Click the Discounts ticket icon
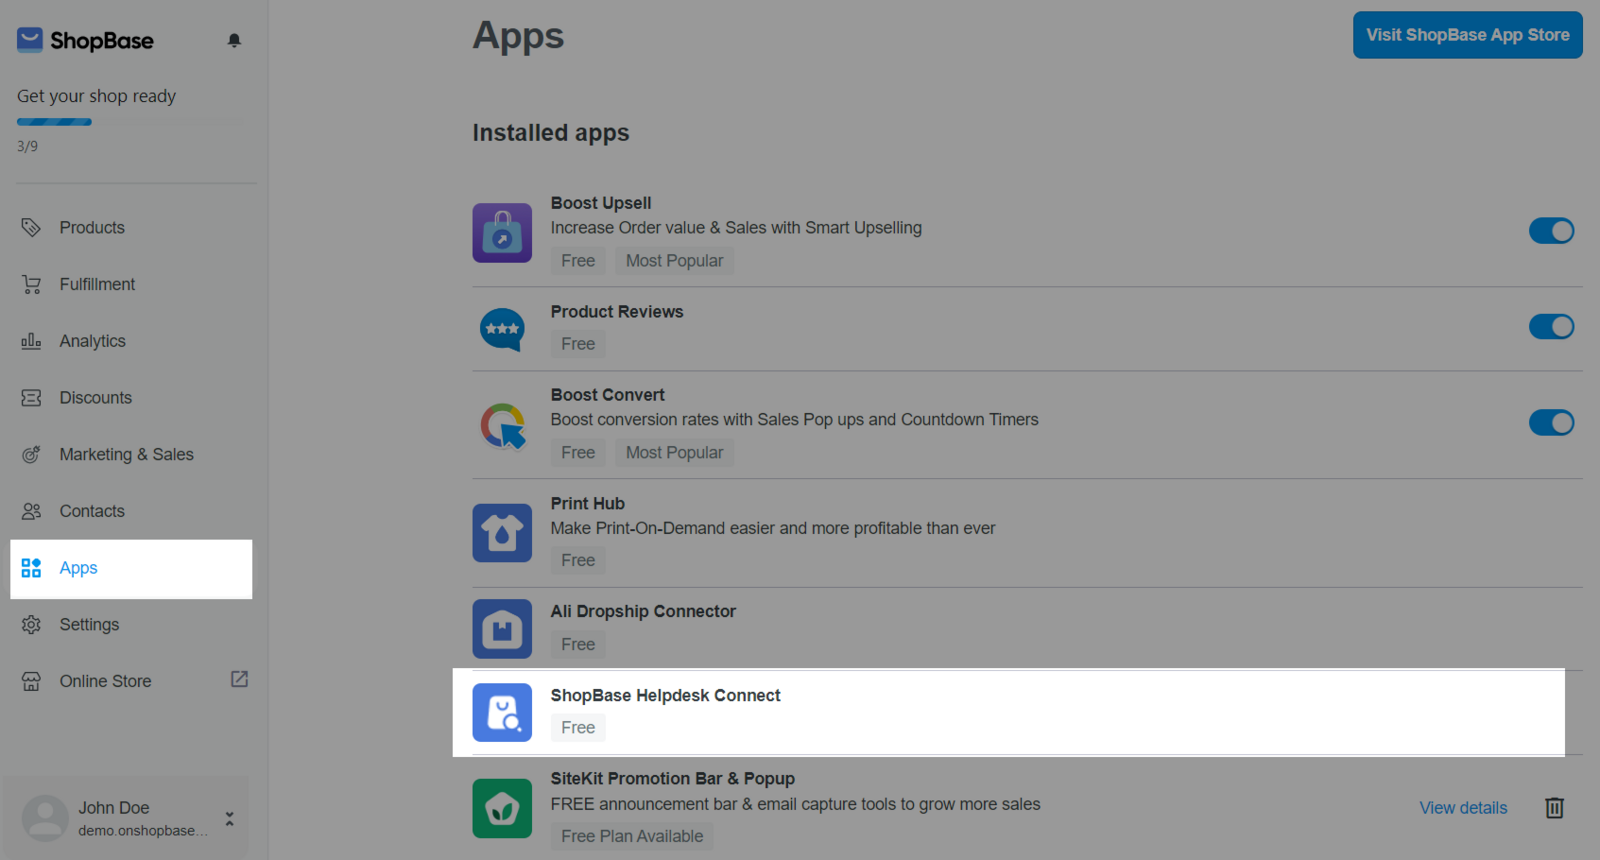 31,398
